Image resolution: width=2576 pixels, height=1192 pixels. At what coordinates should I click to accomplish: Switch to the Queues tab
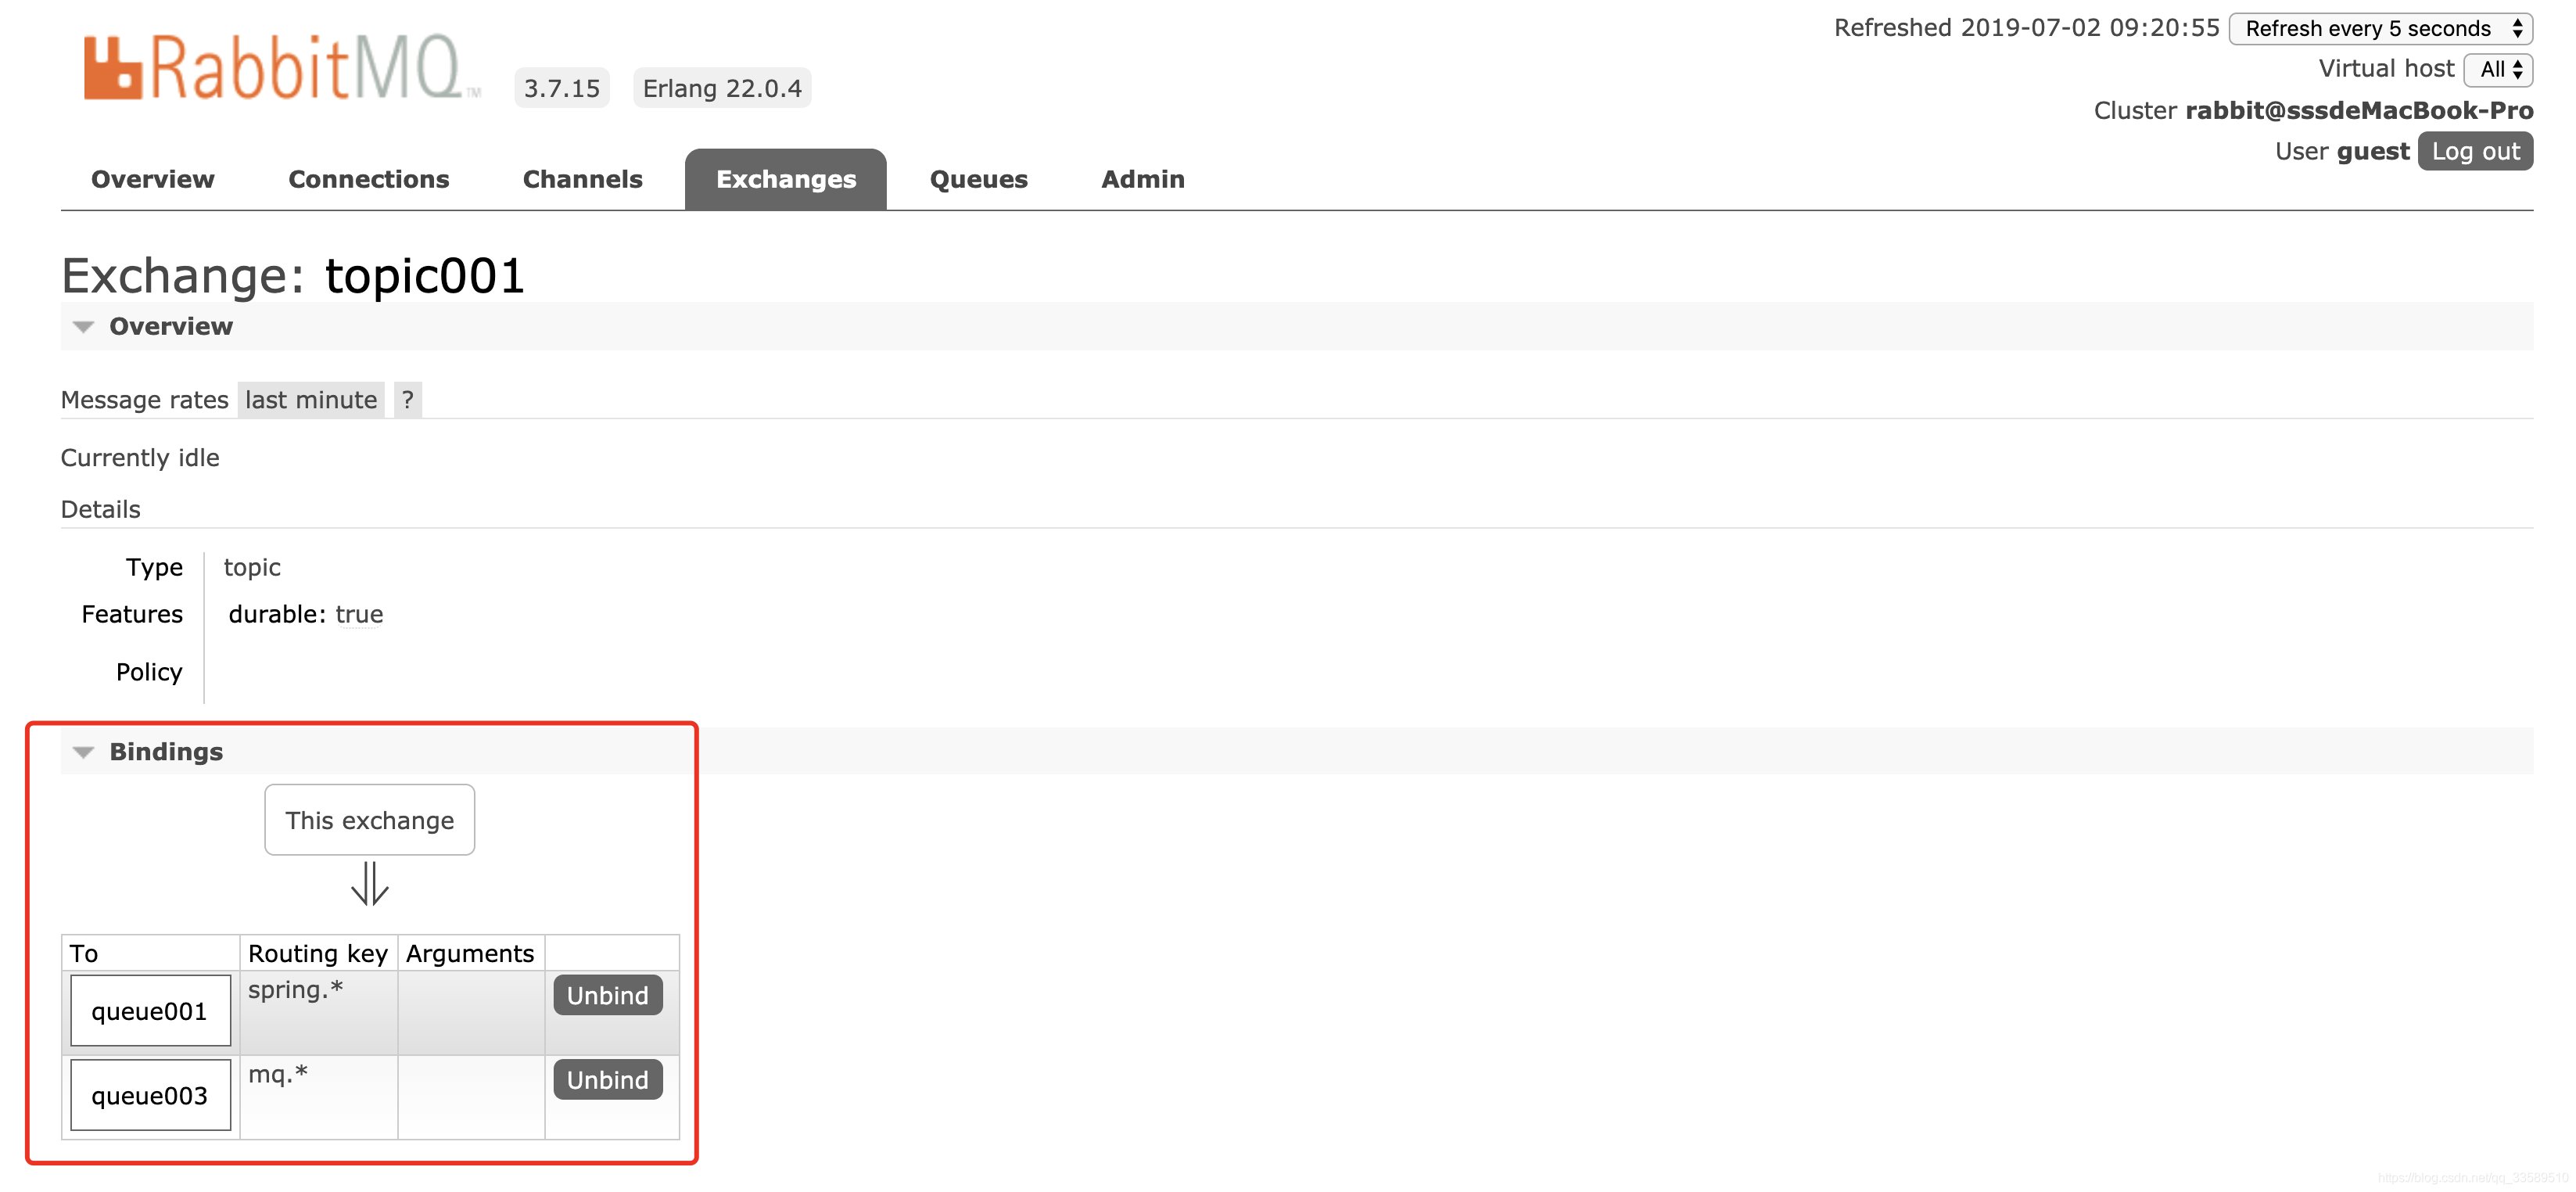pos(978,179)
